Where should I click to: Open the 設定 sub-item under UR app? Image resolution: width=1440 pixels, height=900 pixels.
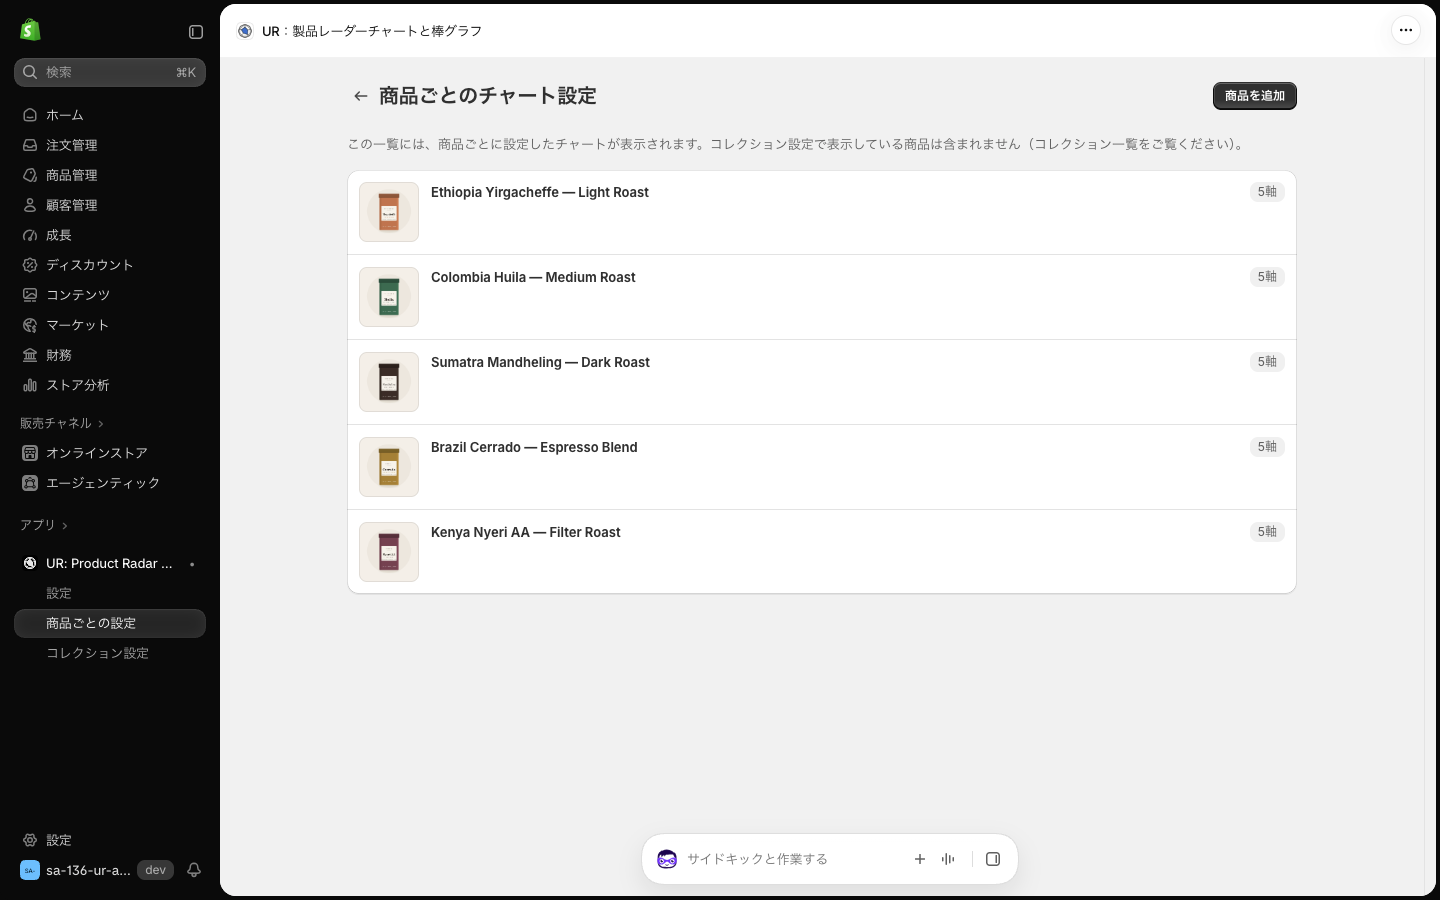click(x=110, y=593)
